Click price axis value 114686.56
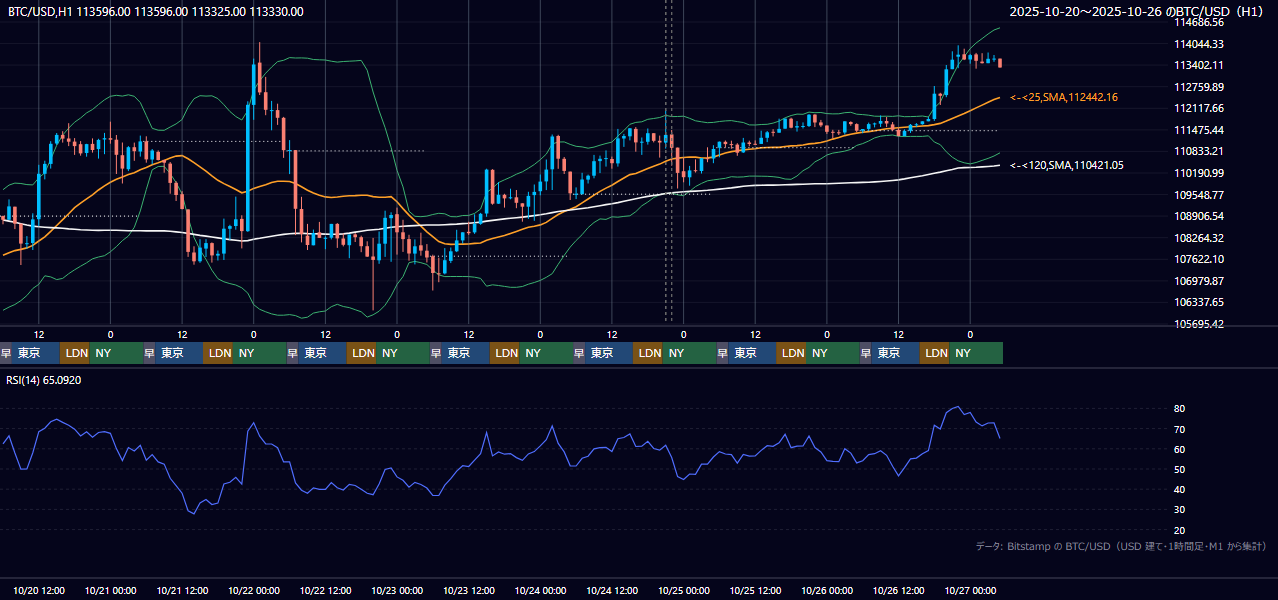Screen dimensions: 1278x600 tap(1199, 22)
